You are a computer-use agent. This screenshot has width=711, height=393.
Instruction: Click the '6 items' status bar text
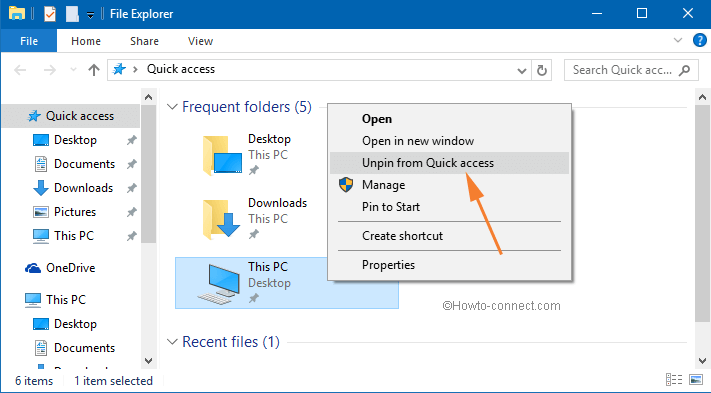click(34, 381)
